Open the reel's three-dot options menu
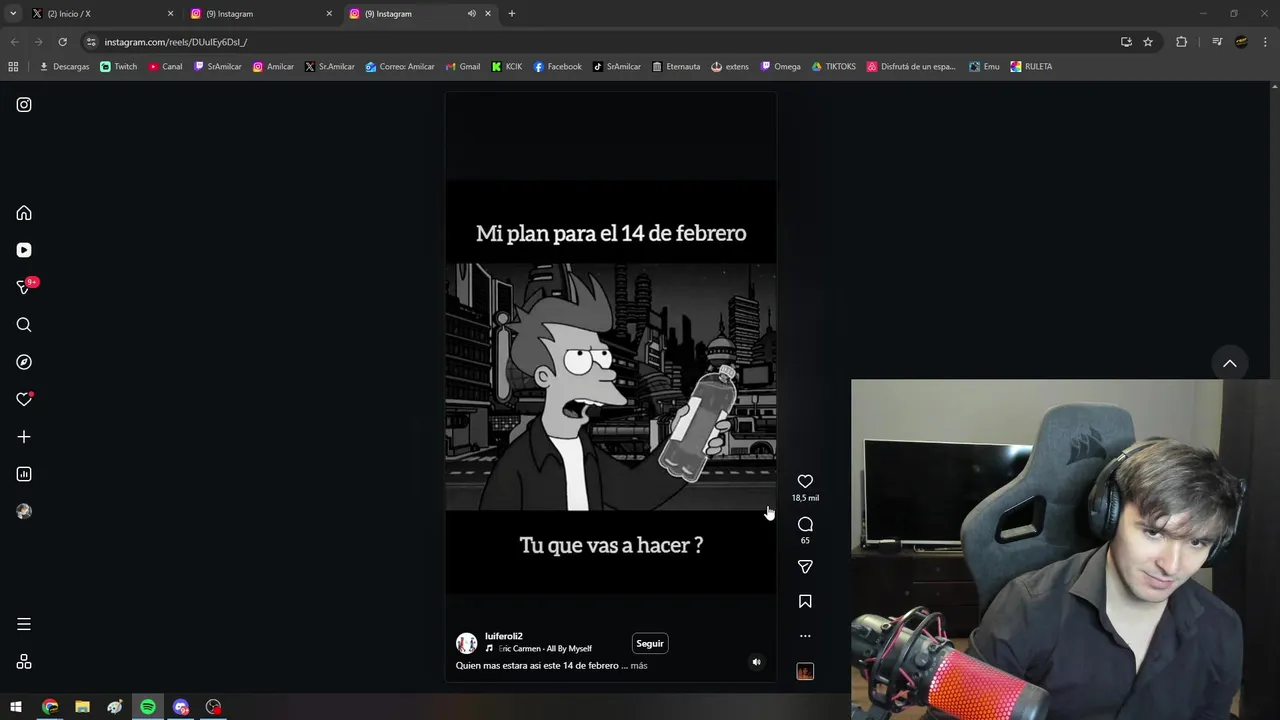 pyautogui.click(x=805, y=636)
